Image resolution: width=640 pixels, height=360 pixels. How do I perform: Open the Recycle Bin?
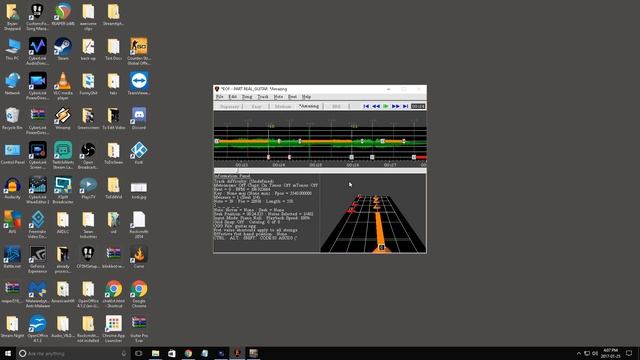[x=12, y=118]
